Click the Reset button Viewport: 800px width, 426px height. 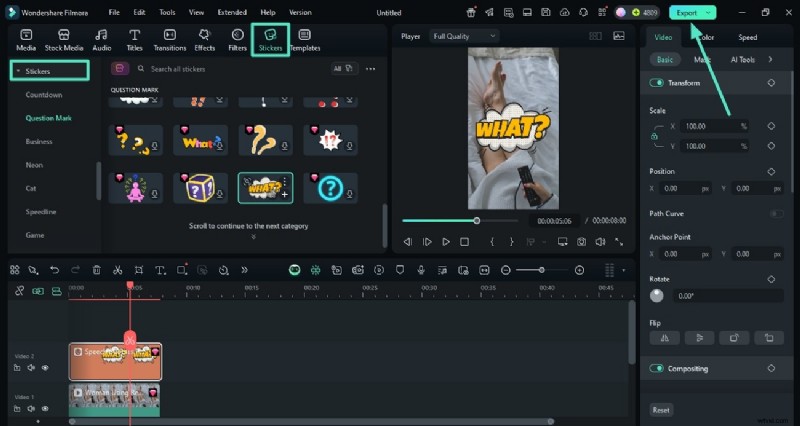tap(661, 410)
